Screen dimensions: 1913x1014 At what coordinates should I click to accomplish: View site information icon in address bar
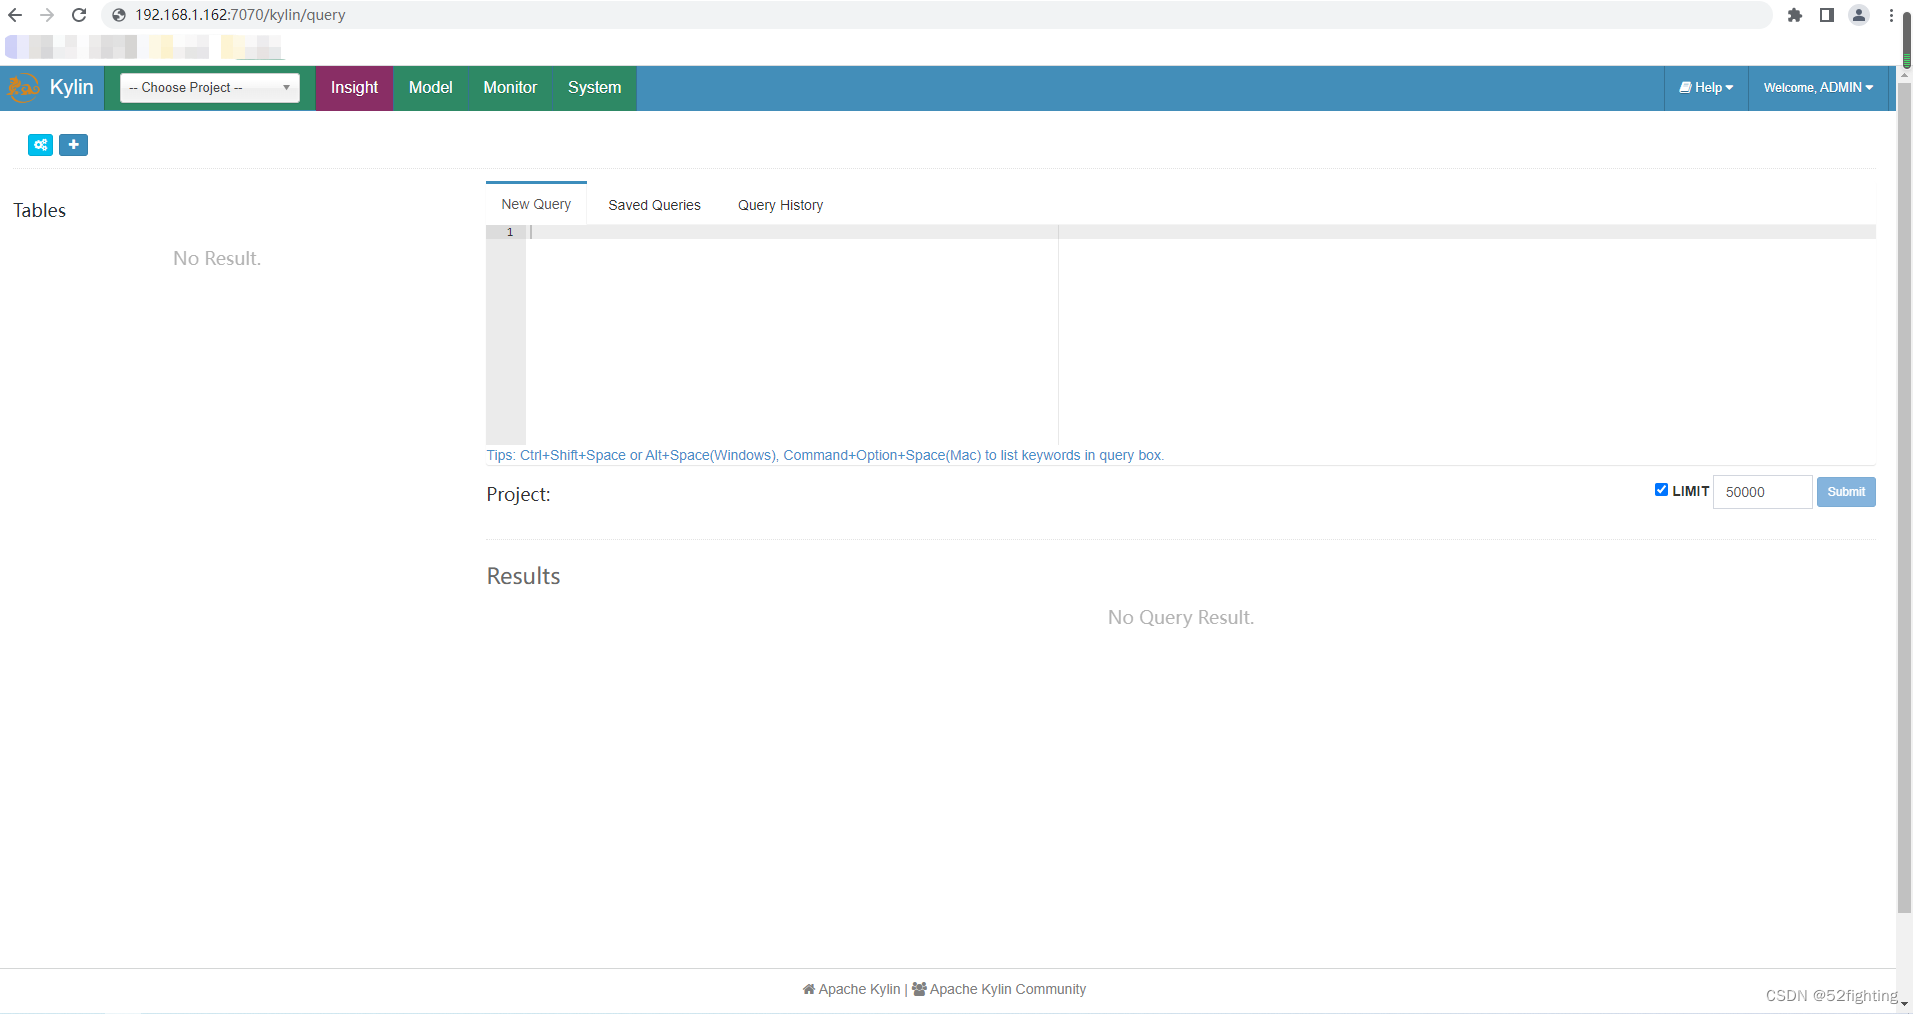tap(119, 15)
